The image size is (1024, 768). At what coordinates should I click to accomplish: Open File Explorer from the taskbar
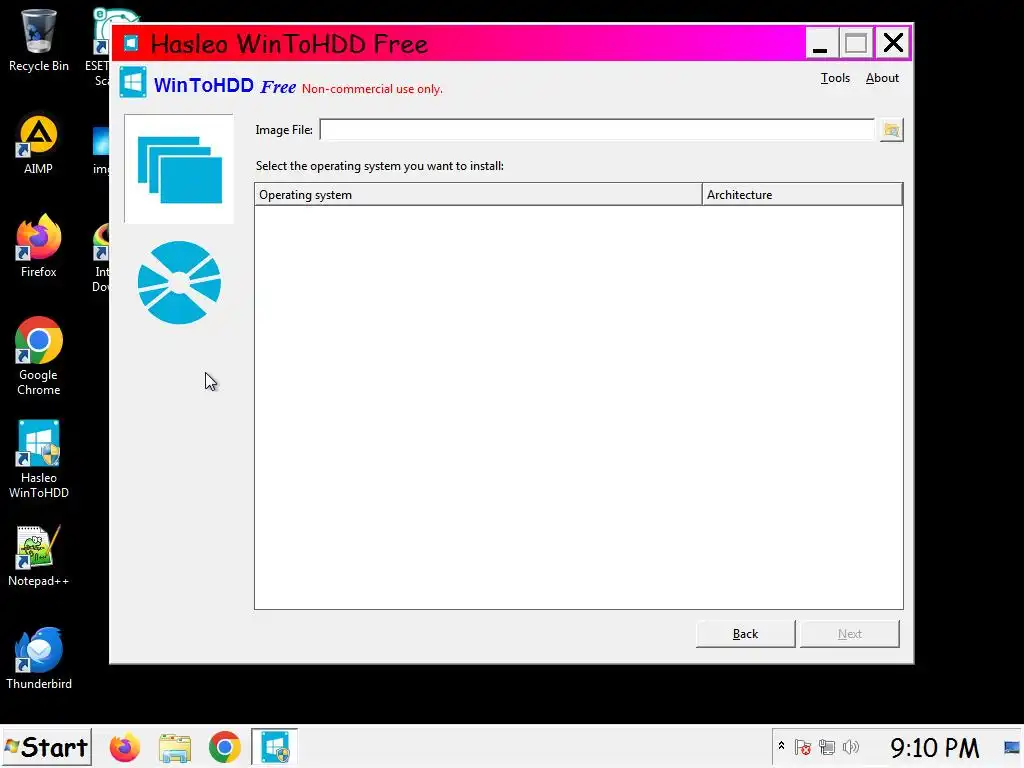(x=174, y=748)
